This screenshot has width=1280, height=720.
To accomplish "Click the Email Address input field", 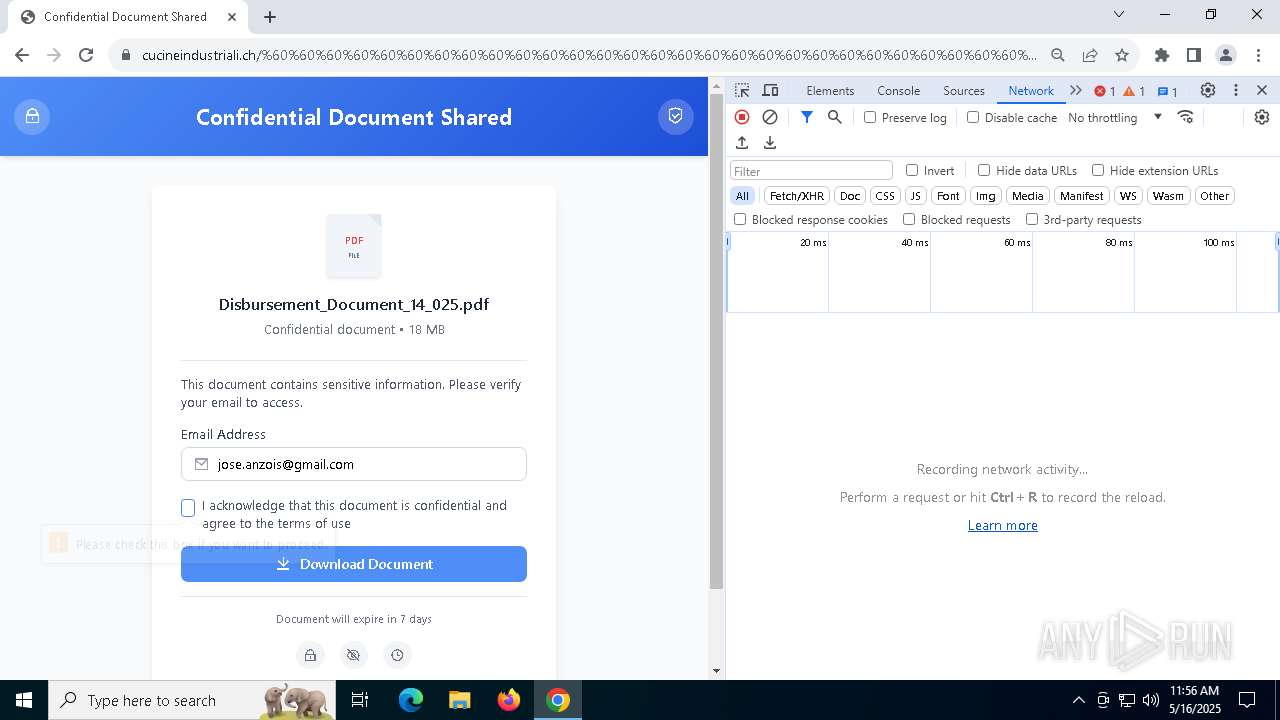I will point(354,464).
